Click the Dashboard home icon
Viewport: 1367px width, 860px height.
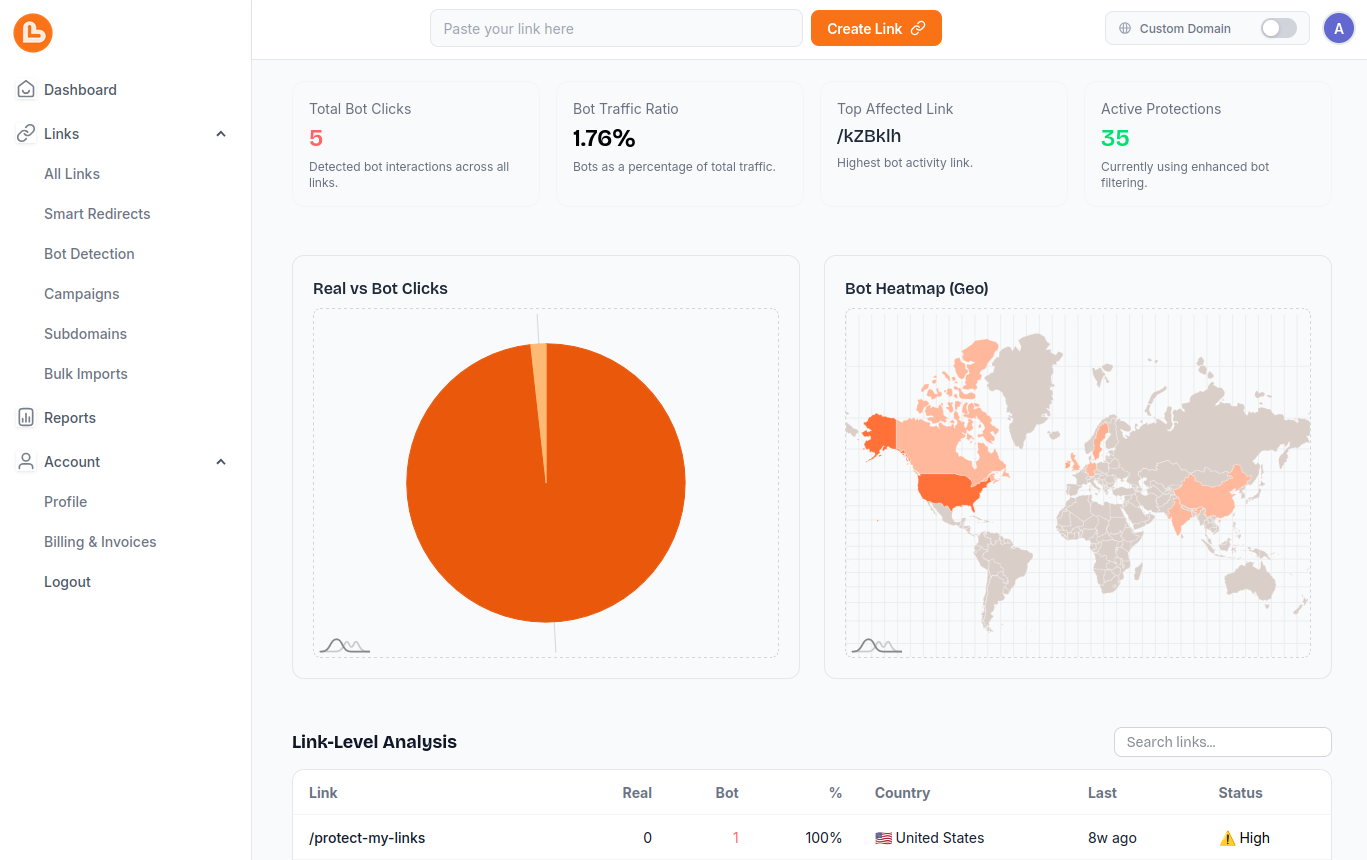point(26,90)
